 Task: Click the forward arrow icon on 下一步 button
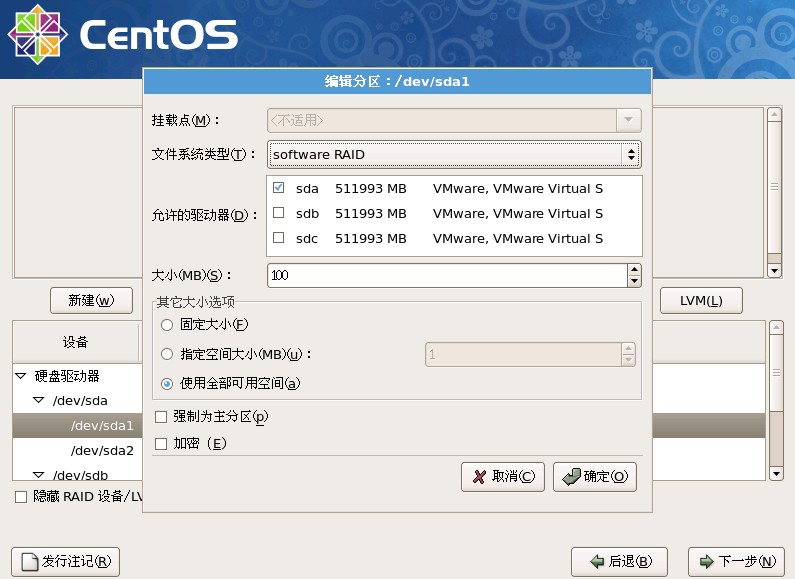tap(706, 561)
